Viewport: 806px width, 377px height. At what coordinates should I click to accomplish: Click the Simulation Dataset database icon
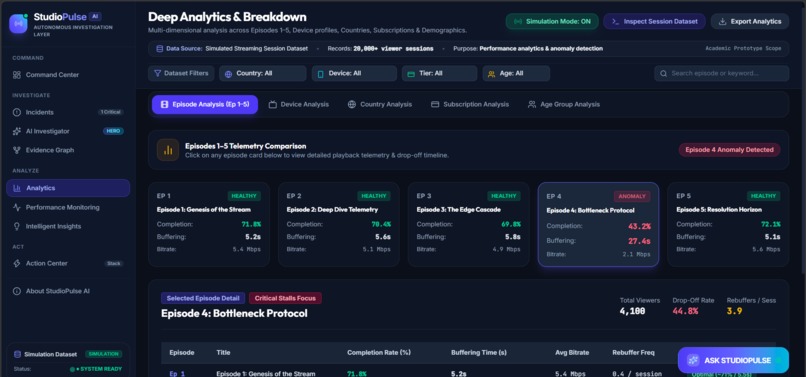pyautogui.click(x=17, y=354)
